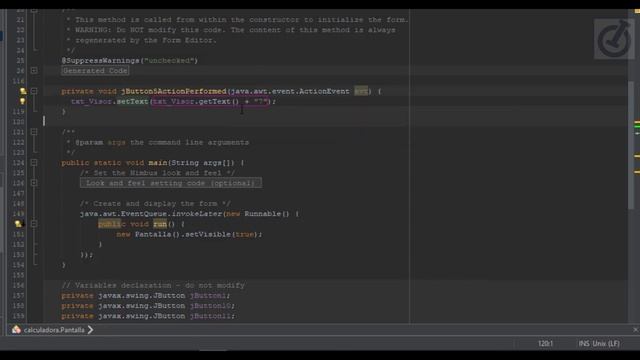The height and width of the screenshot is (360, 640).
Task: Click the class icon before calculadora.Pantalla breadcrumb
Action: point(16,329)
